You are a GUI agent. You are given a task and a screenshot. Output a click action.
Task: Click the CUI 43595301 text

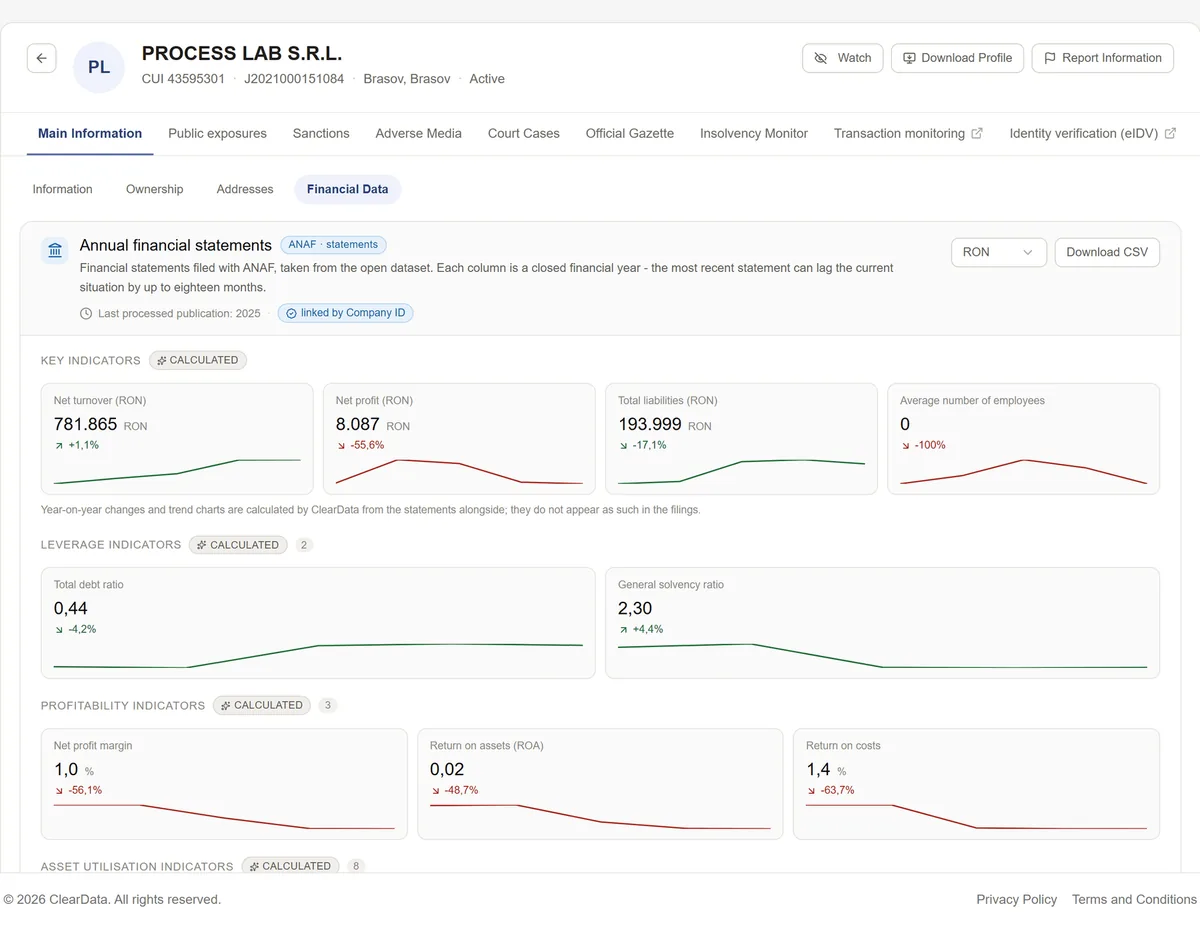(x=183, y=79)
